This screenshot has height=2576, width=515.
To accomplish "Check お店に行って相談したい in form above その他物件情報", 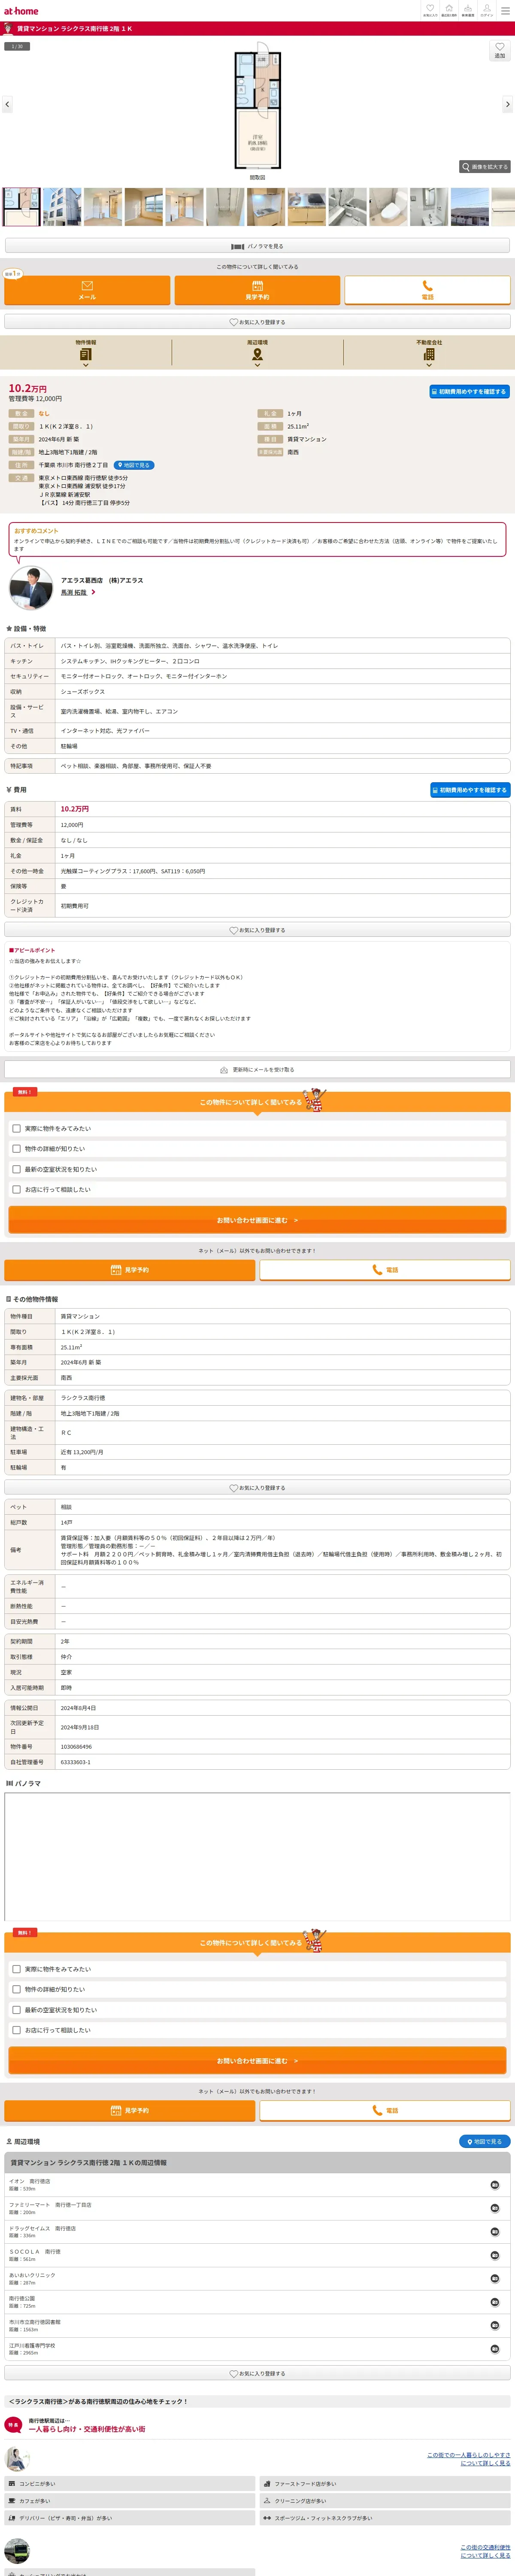I will pyautogui.click(x=16, y=1189).
